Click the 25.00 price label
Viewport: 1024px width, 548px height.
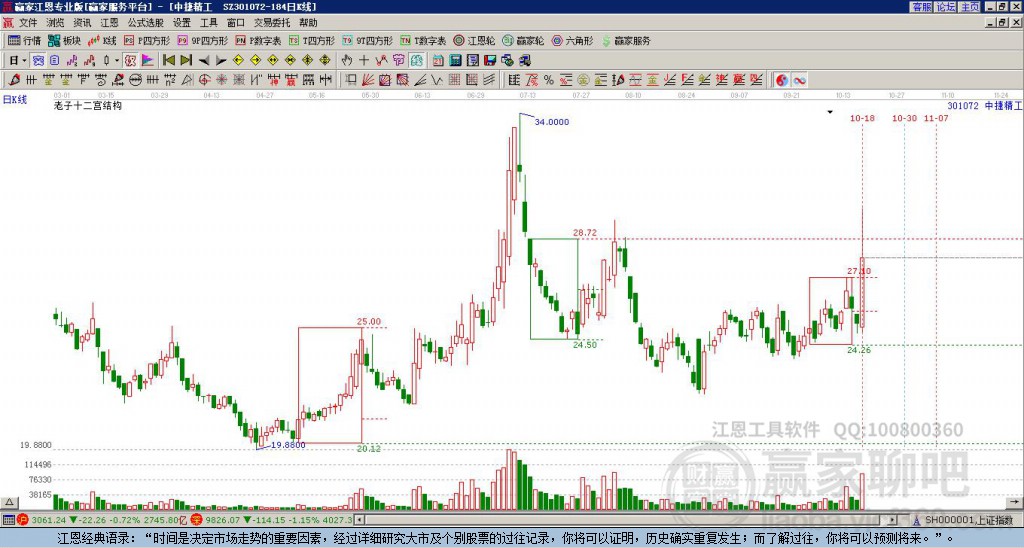(x=368, y=321)
